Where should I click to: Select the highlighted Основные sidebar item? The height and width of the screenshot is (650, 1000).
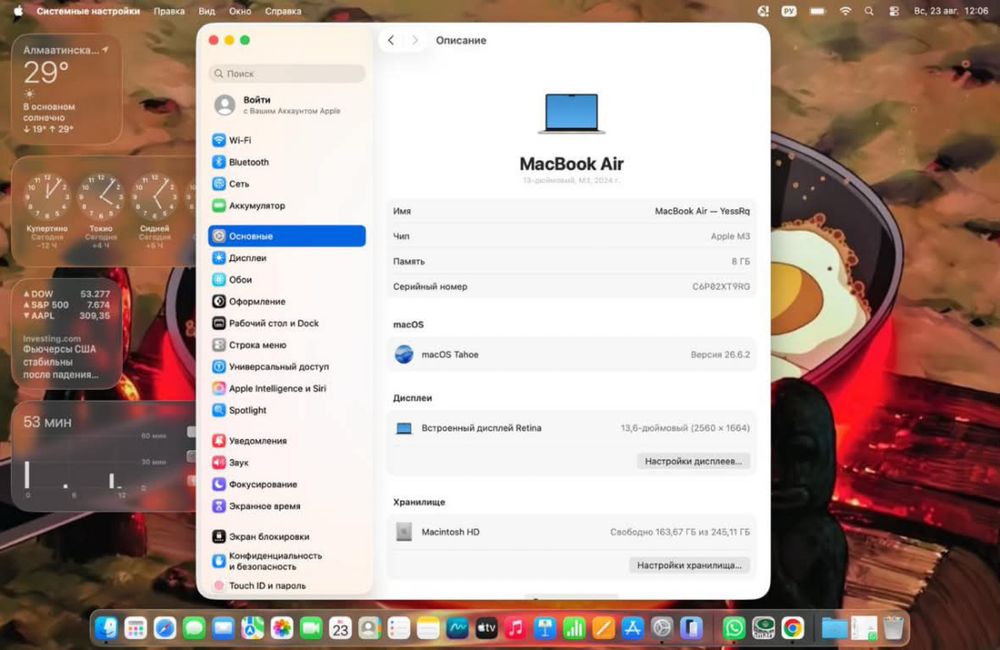point(286,236)
